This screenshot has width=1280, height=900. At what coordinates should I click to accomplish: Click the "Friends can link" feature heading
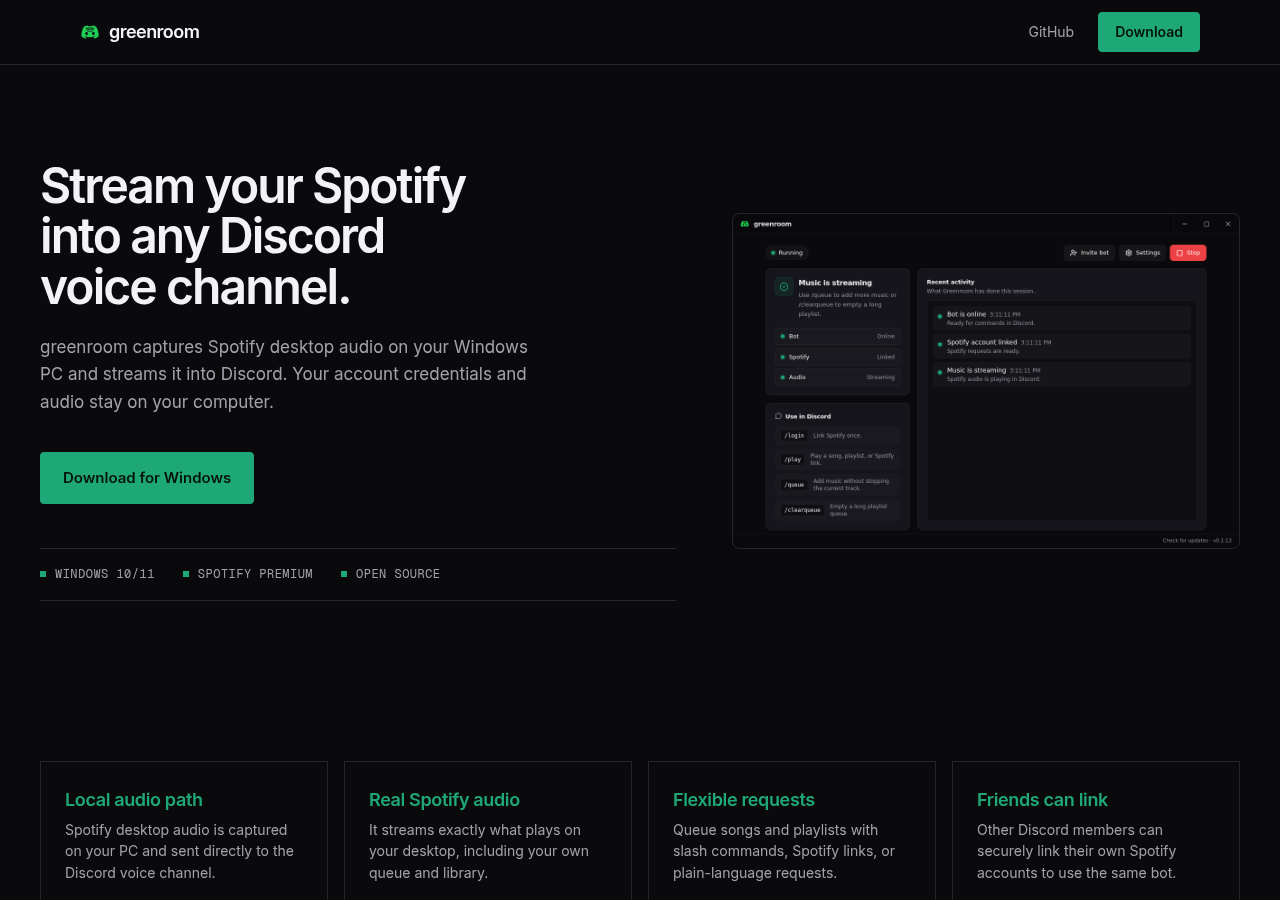(x=1042, y=800)
